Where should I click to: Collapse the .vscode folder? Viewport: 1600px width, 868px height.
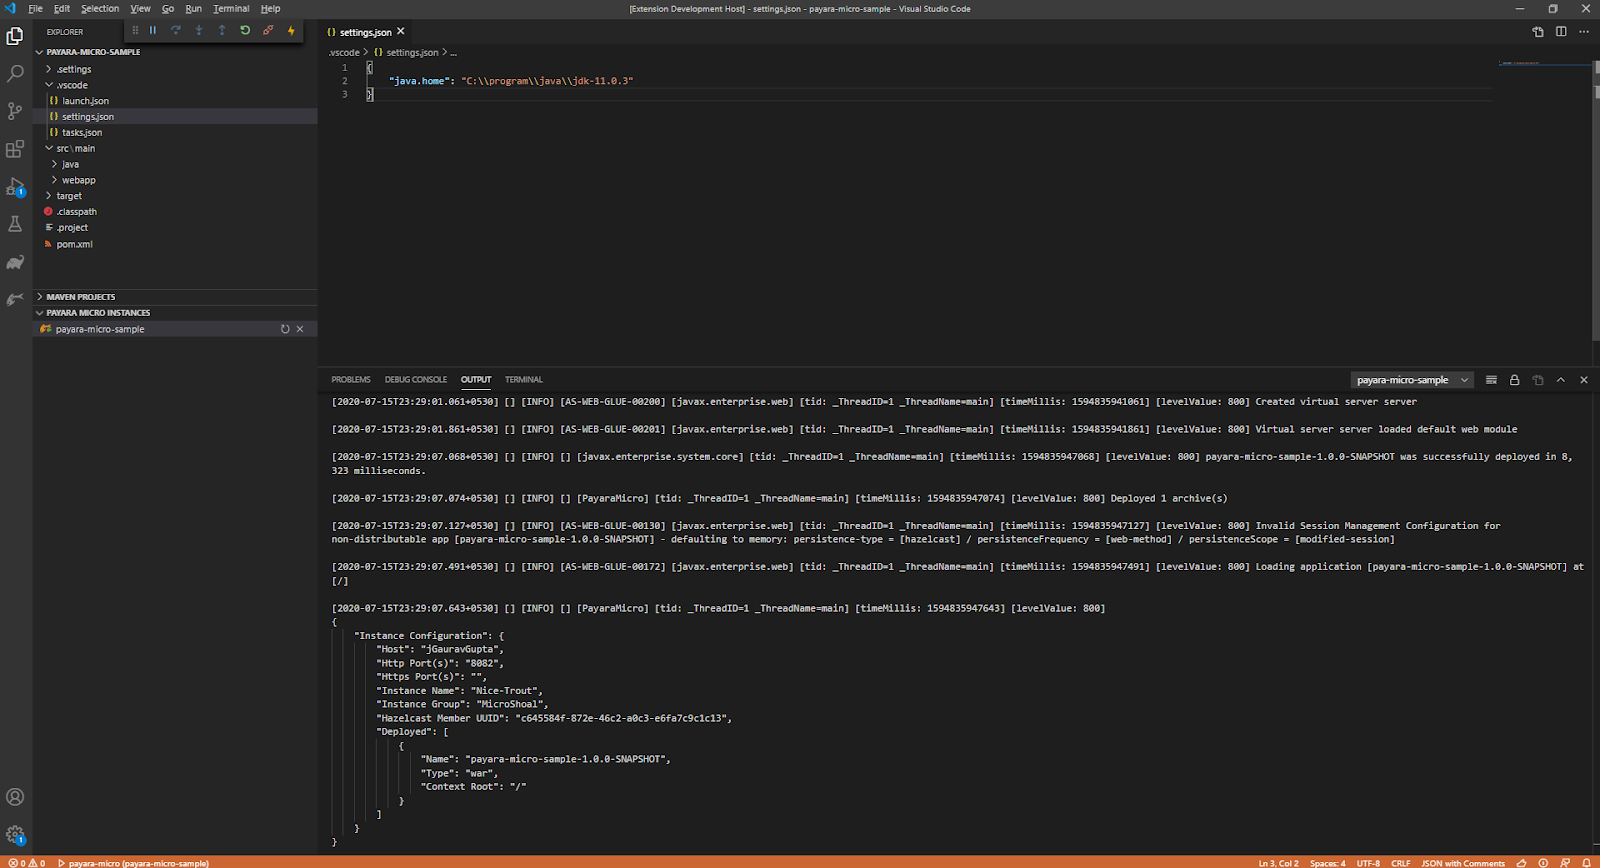(x=72, y=85)
